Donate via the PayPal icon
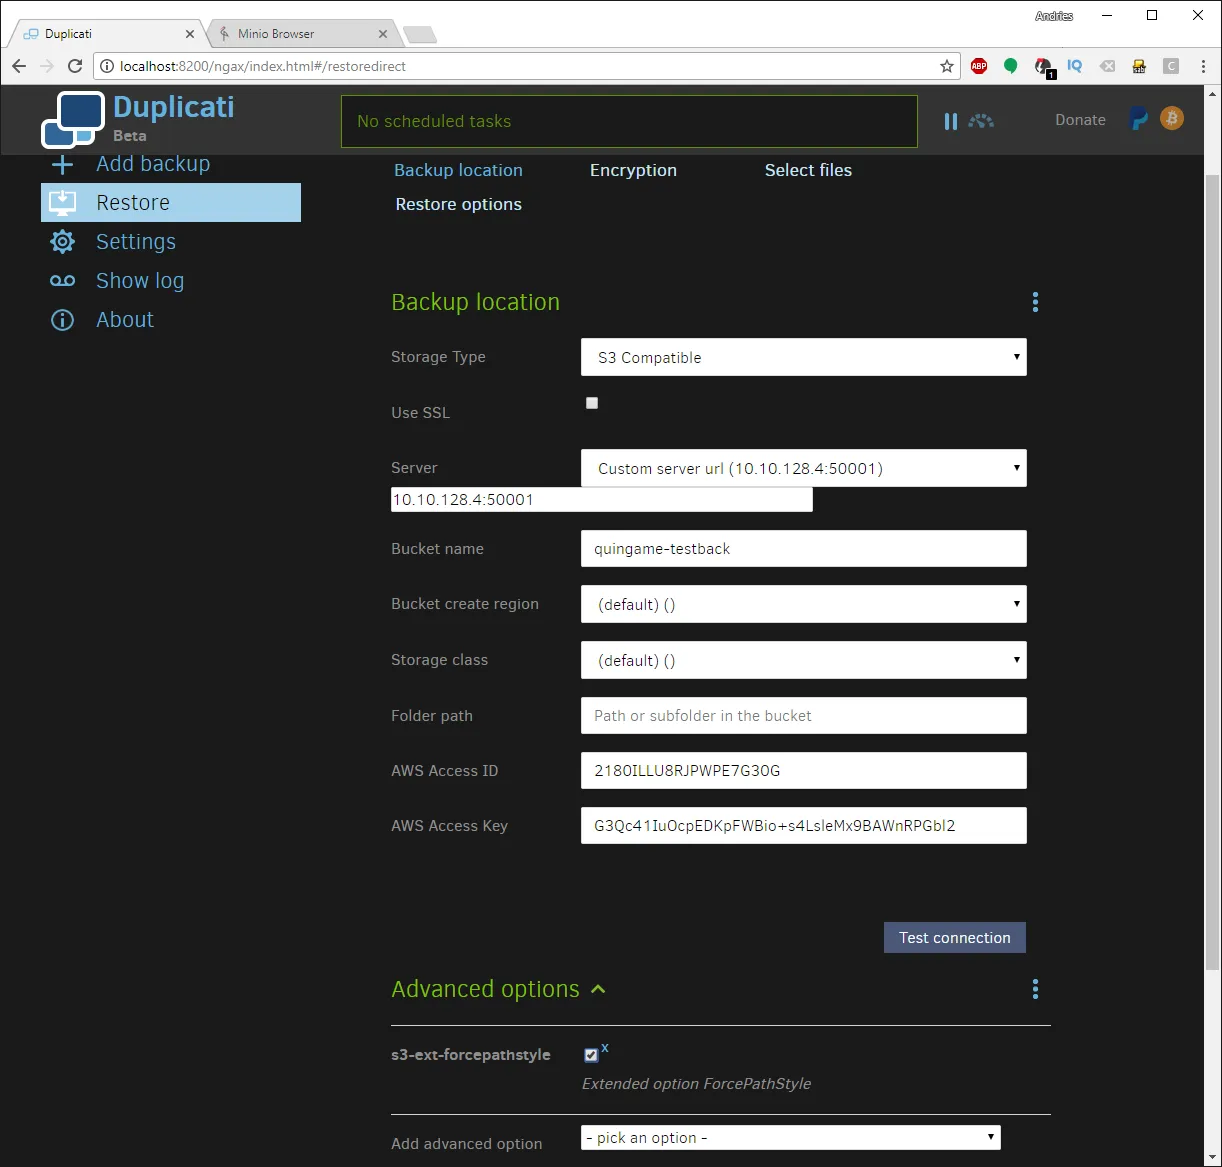The image size is (1222, 1167). (x=1139, y=119)
